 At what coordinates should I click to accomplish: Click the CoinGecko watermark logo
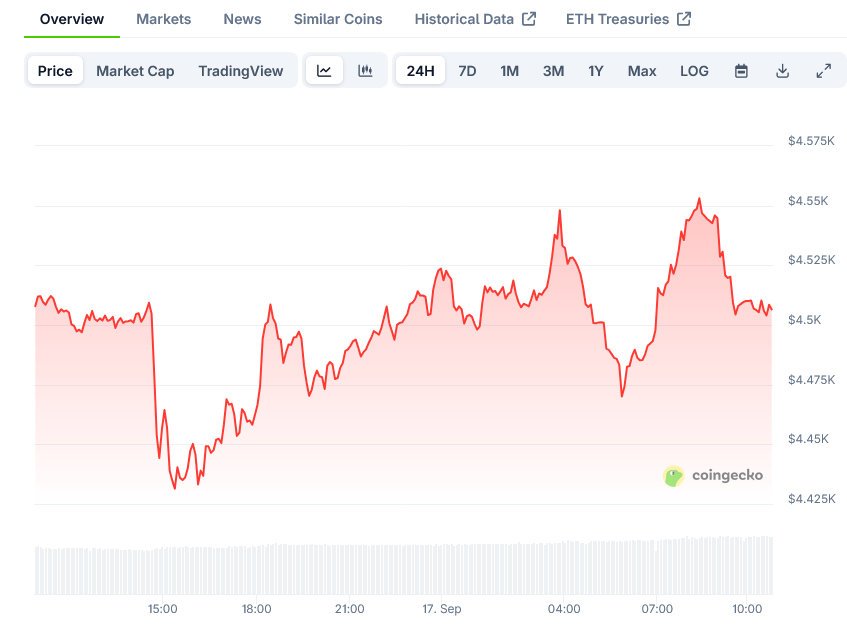(713, 476)
